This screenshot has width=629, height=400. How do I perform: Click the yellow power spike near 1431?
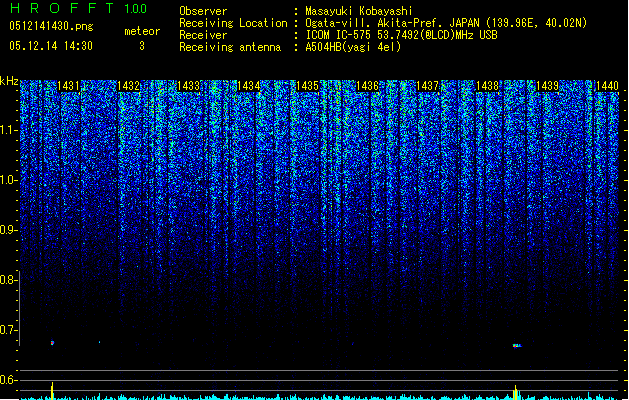[52, 391]
